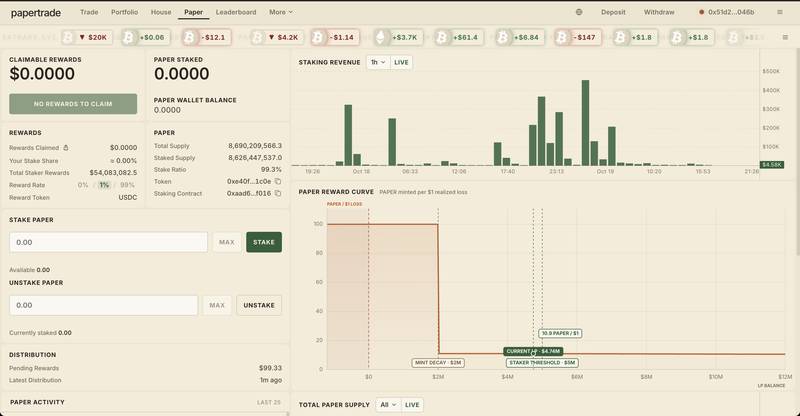Click the papertrade logo
Screen dimensions: 800x416
pyautogui.click(x=36, y=13)
